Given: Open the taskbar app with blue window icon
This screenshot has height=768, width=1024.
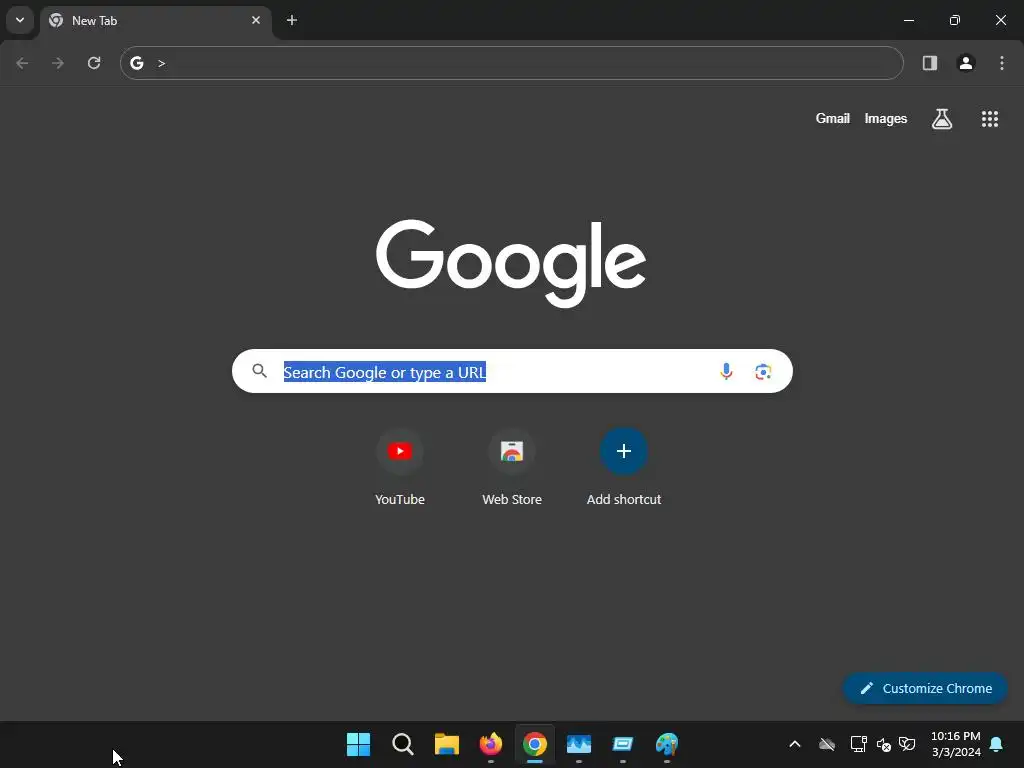Looking at the screenshot, I should click(622, 744).
